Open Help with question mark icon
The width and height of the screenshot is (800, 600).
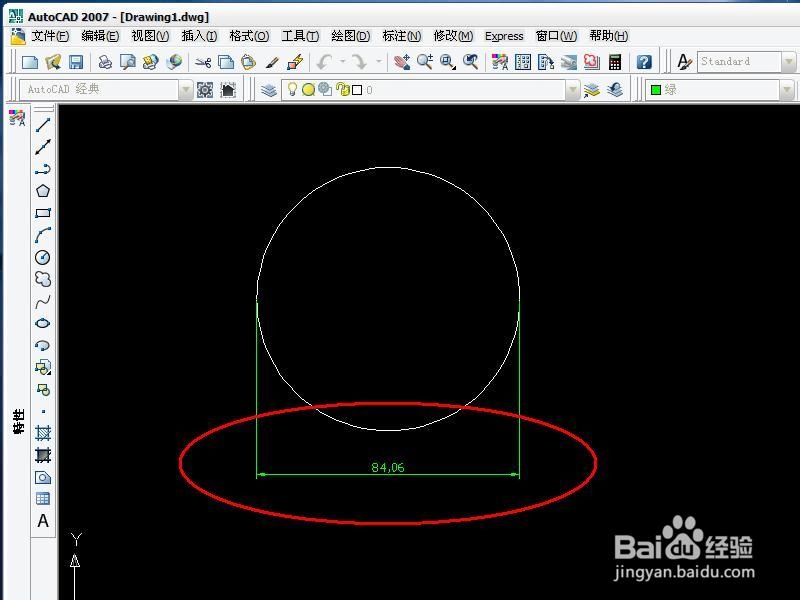coord(644,62)
